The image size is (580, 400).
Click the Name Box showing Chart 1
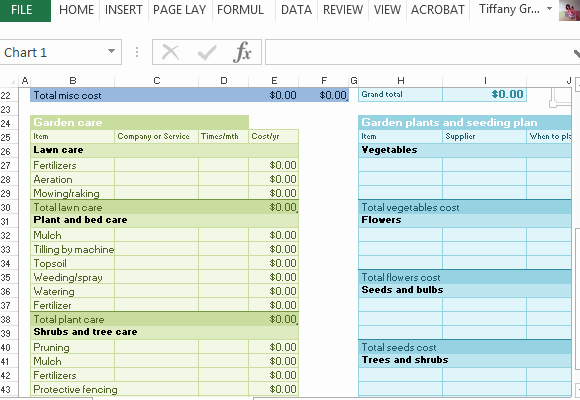52,52
